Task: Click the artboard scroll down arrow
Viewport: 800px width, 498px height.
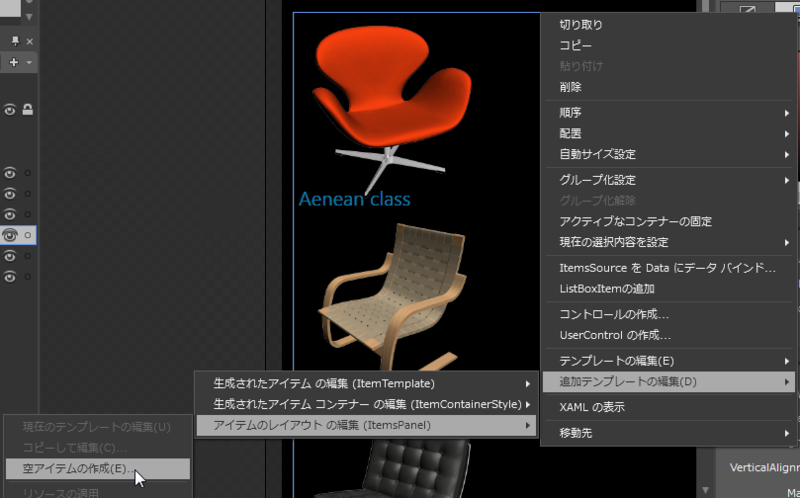Action: point(705,490)
